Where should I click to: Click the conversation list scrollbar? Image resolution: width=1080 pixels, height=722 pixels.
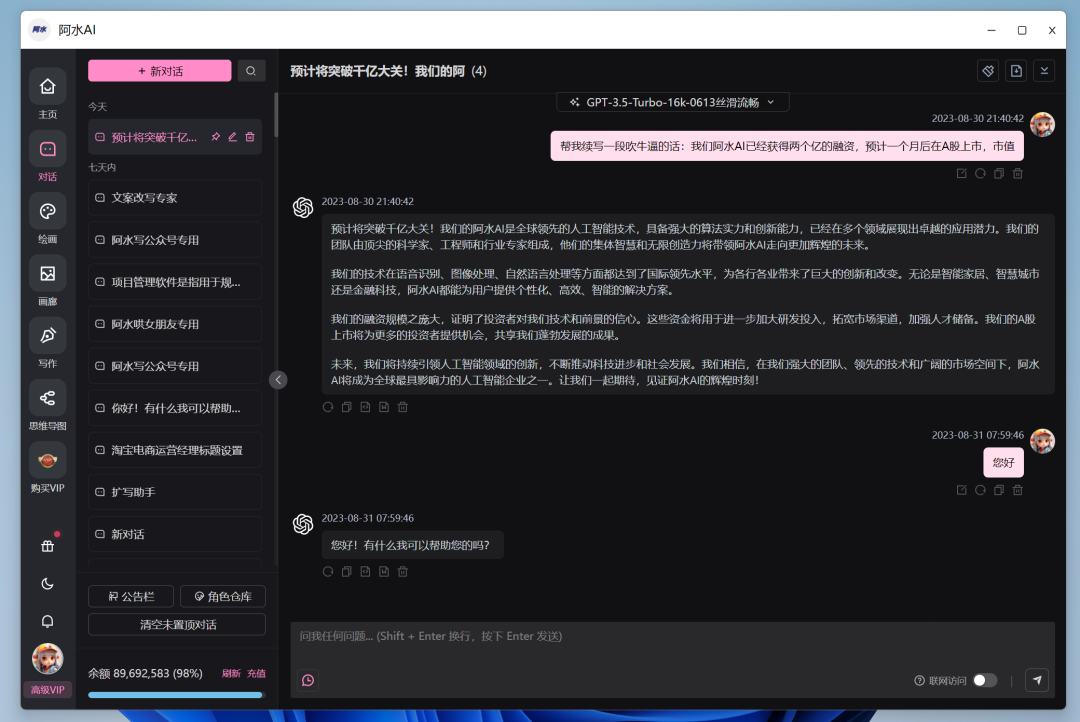(276, 114)
